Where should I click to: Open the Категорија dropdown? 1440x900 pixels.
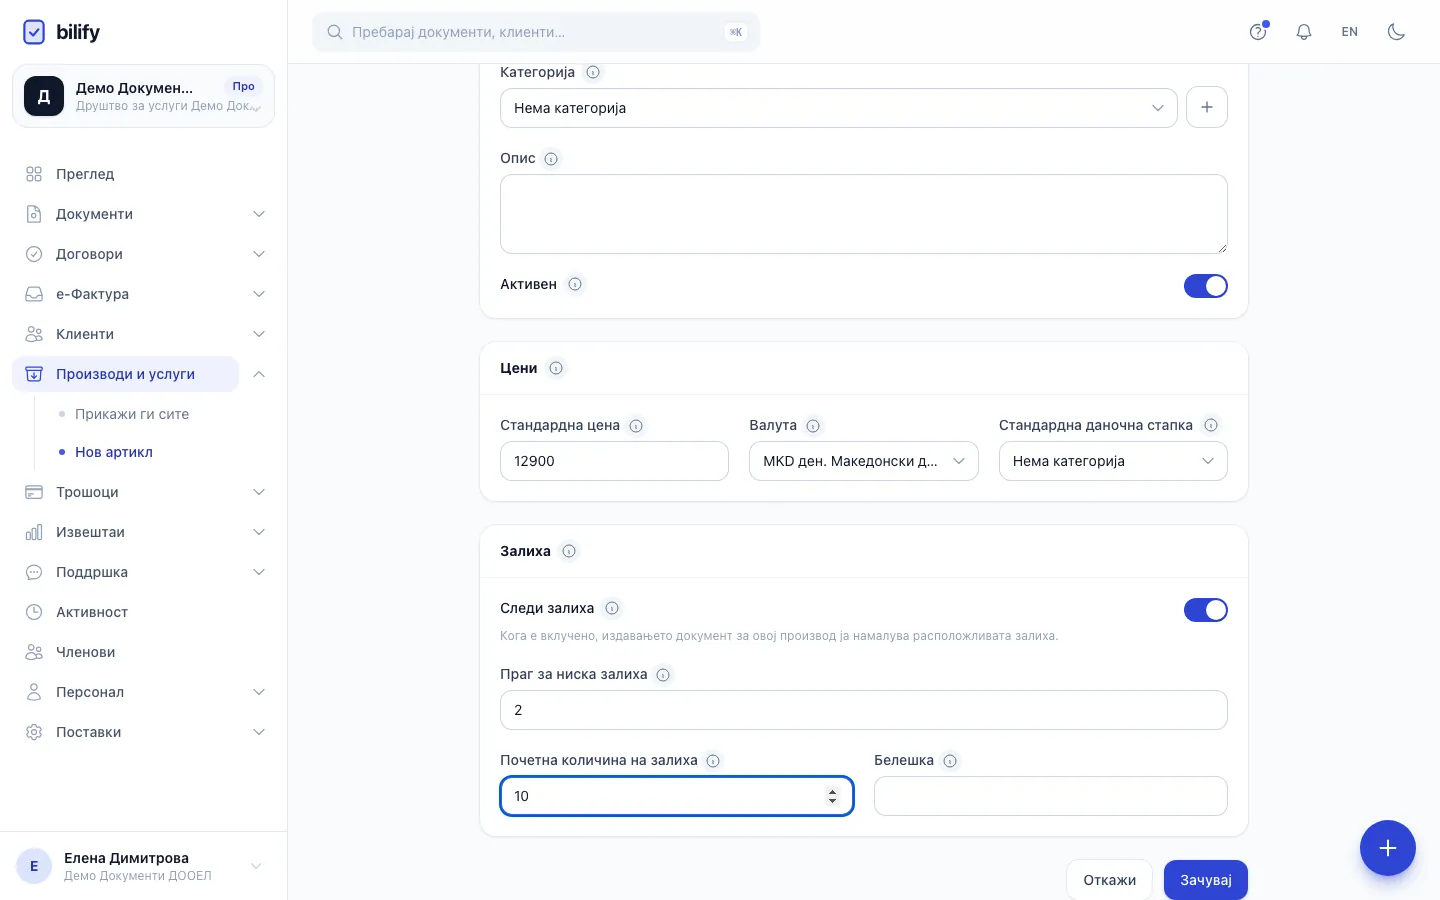tap(839, 108)
